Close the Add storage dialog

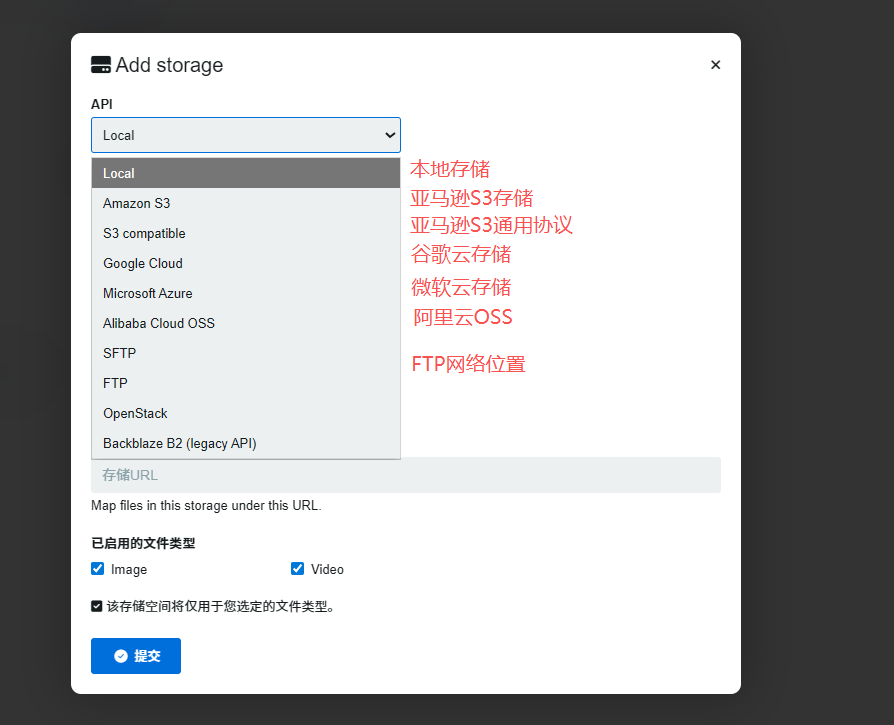(x=716, y=65)
